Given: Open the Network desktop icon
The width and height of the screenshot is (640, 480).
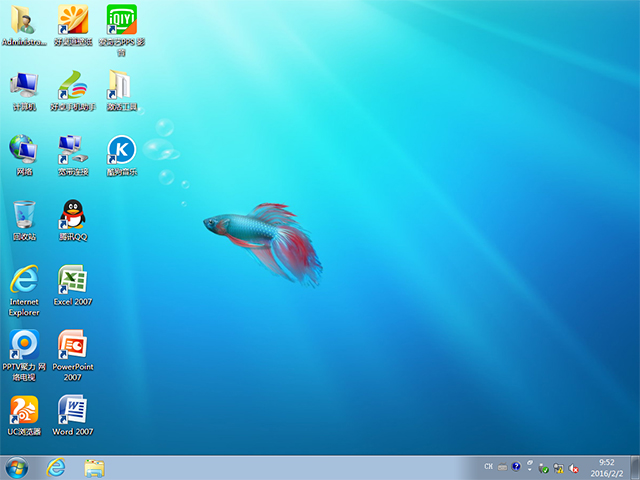Looking at the screenshot, I should tap(24, 150).
